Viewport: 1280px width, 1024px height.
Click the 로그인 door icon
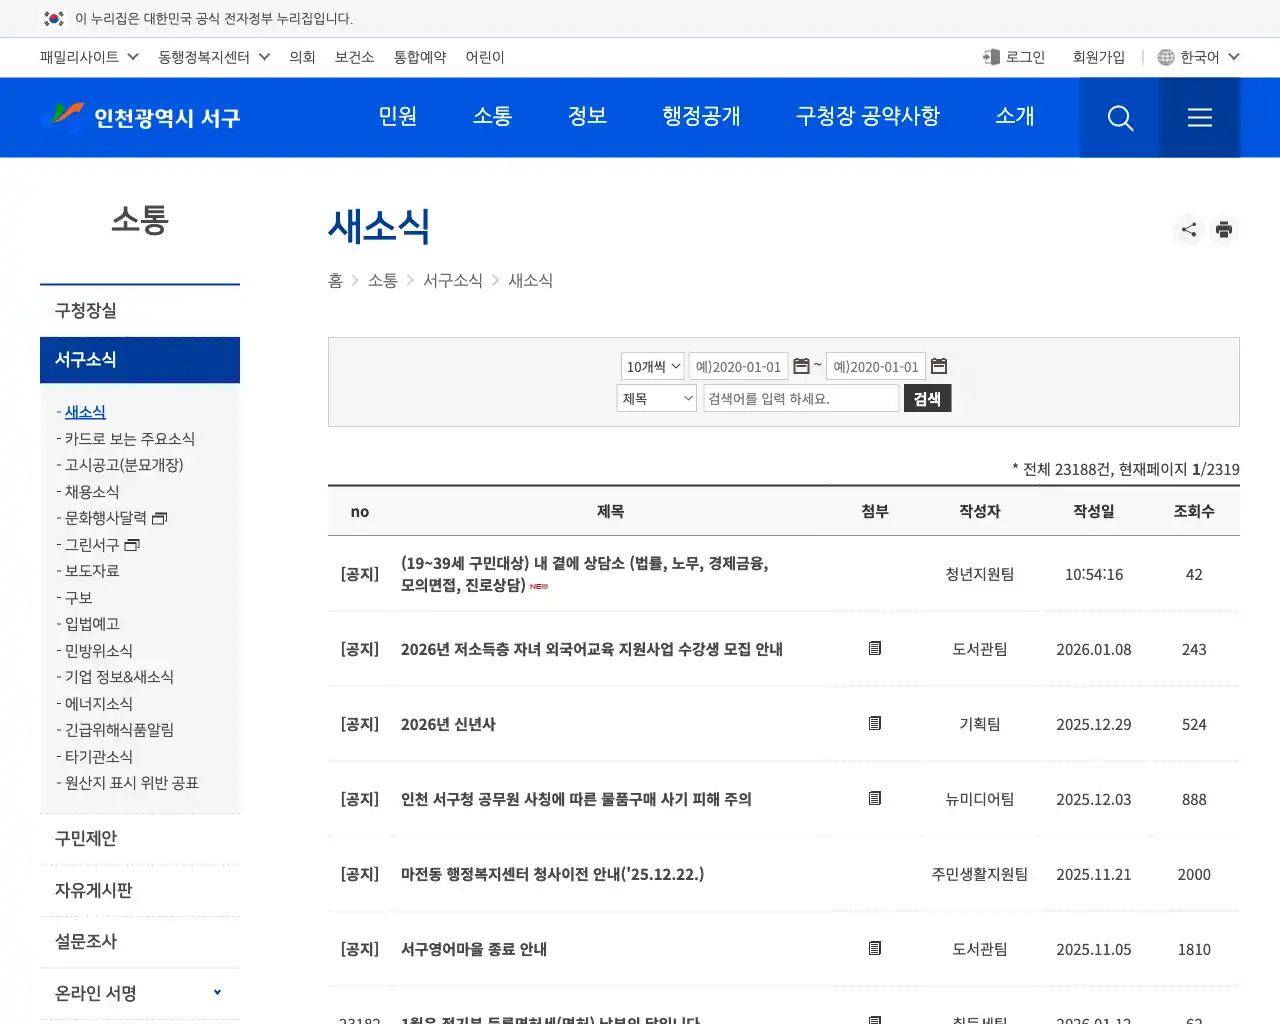tap(991, 57)
